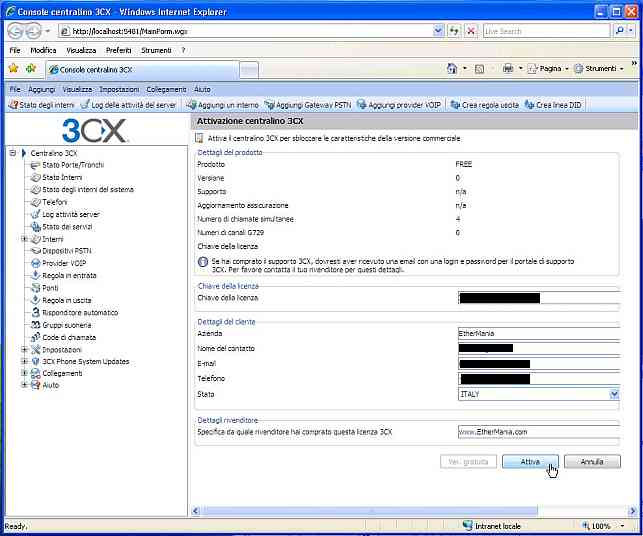The width and height of the screenshot is (643, 536).
Task: Click the Favorites star icon
Action: (x=14, y=68)
